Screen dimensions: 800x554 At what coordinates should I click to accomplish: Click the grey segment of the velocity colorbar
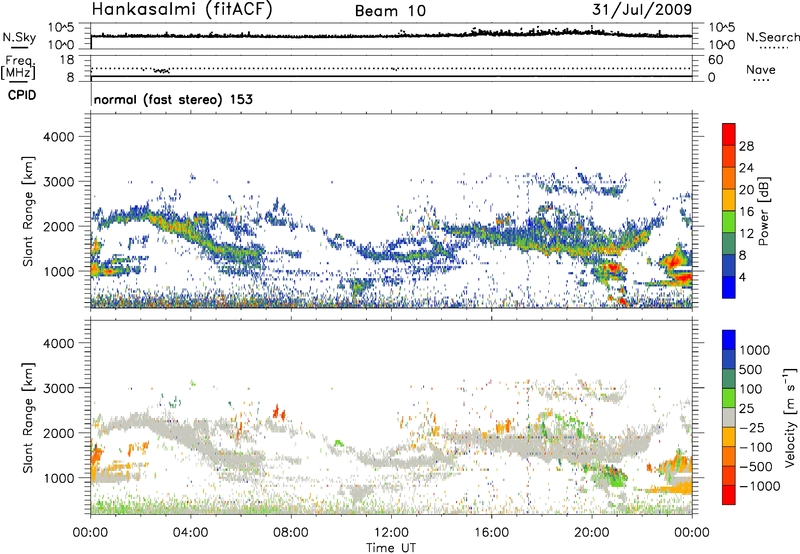pos(729,417)
